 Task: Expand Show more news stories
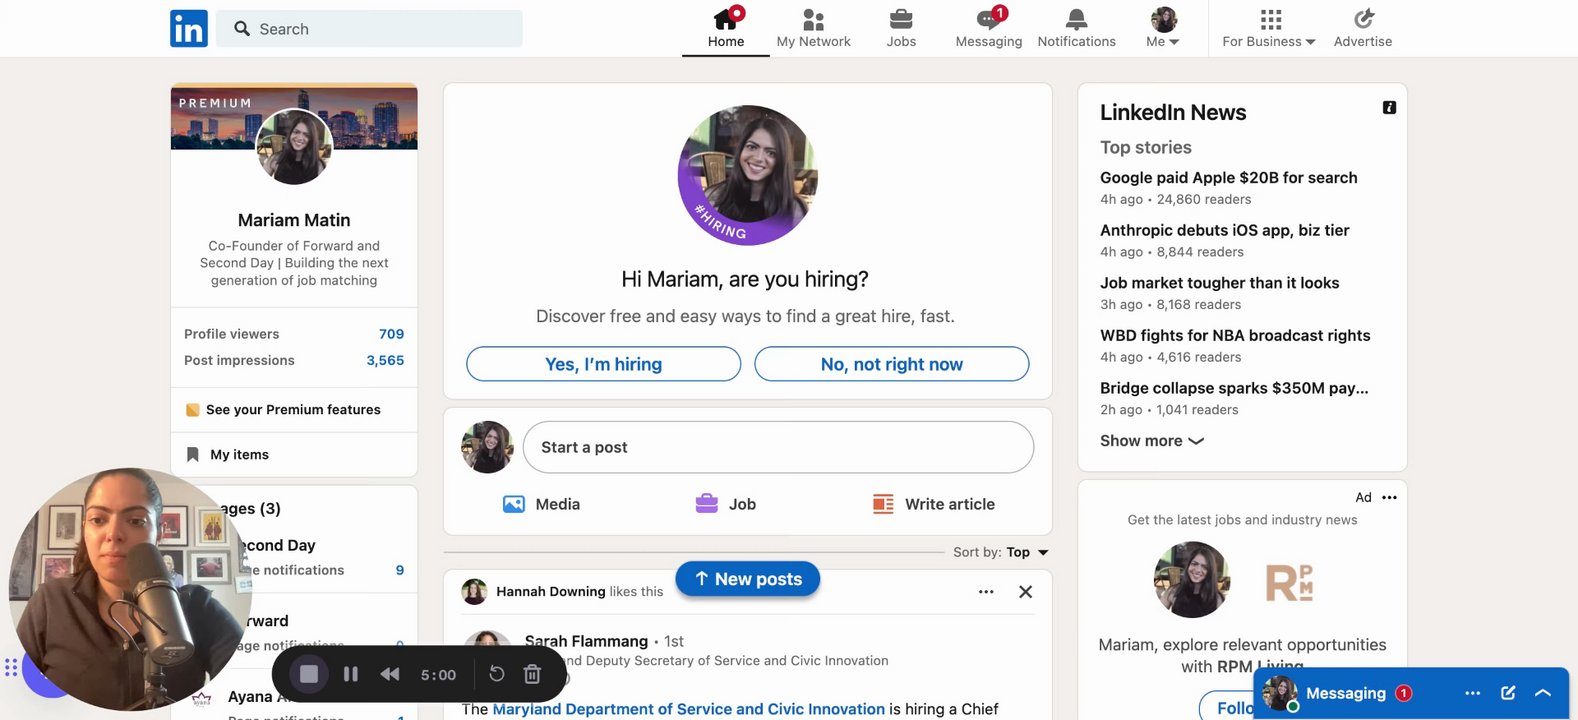[x=1152, y=441]
